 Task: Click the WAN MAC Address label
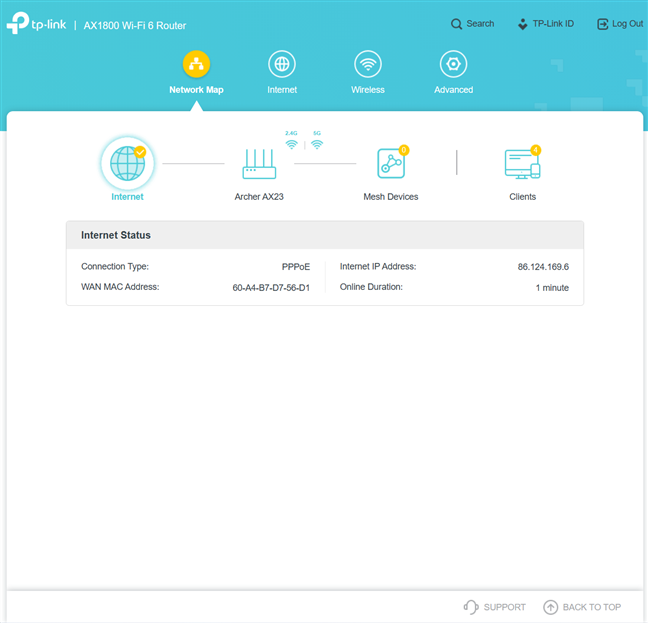point(120,287)
